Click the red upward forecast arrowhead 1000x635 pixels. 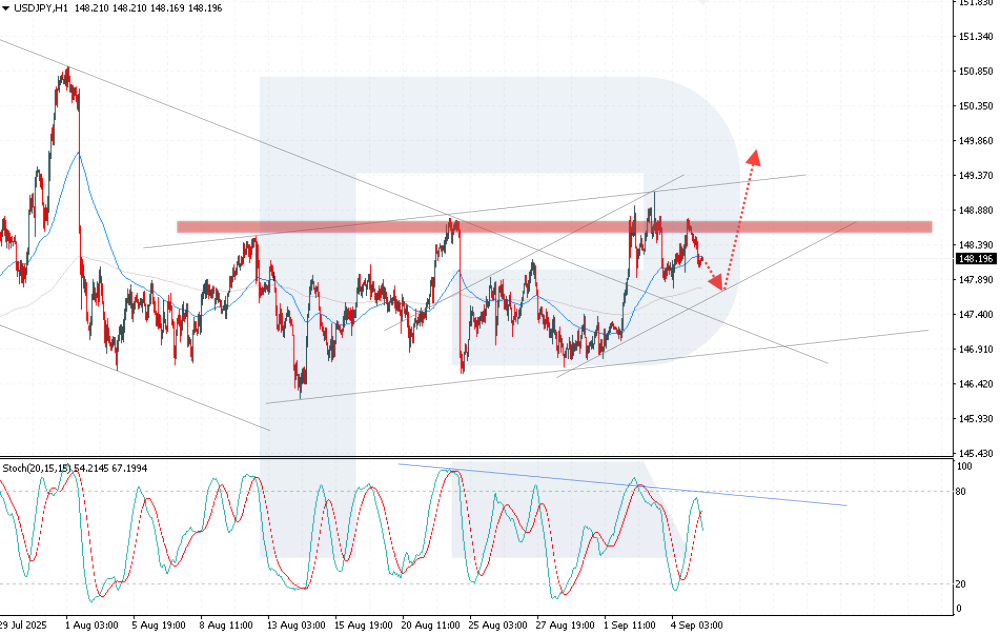(756, 156)
